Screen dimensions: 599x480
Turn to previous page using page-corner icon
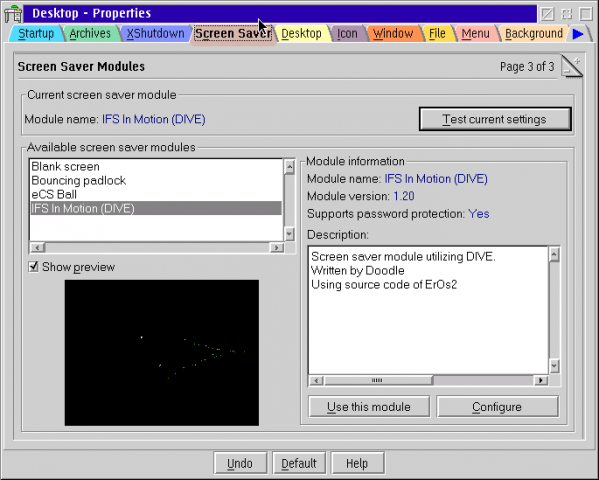pos(569,71)
